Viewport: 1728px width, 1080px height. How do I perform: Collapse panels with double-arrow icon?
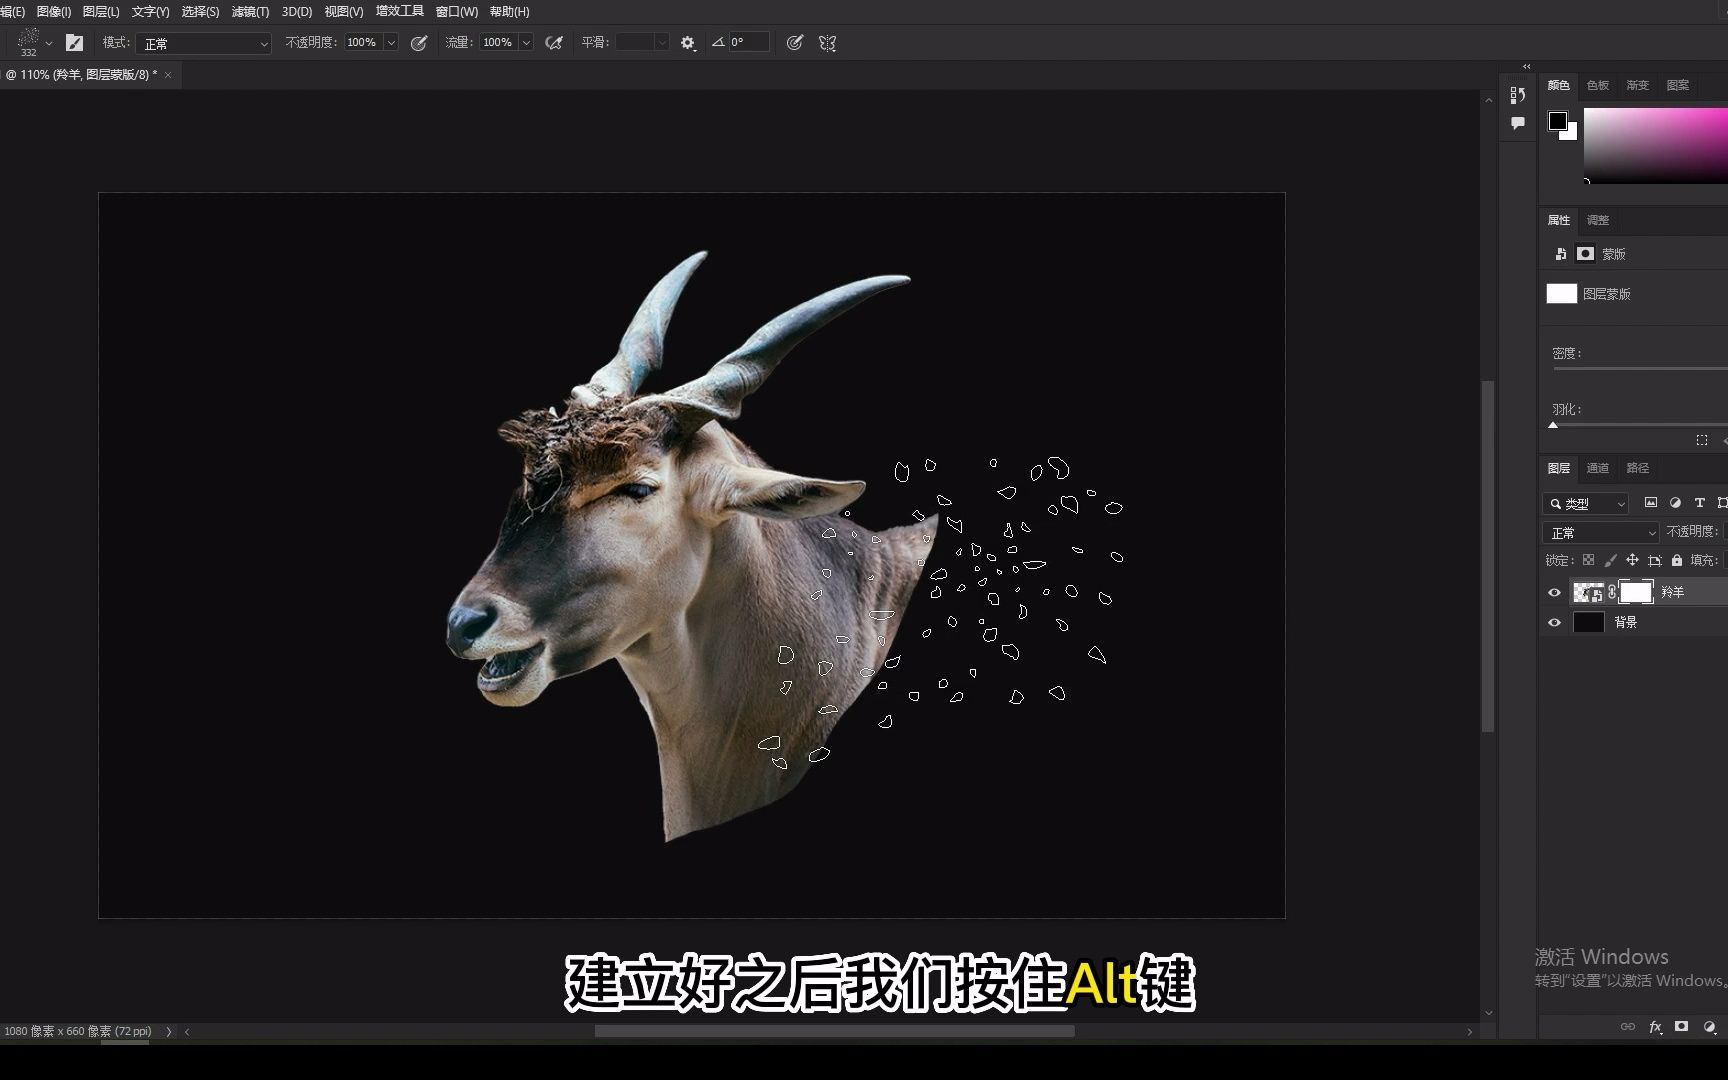(1527, 67)
